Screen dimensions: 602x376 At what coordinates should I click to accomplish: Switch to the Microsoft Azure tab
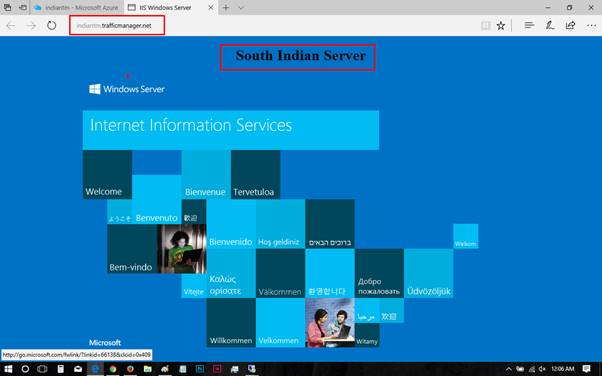[77, 8]
